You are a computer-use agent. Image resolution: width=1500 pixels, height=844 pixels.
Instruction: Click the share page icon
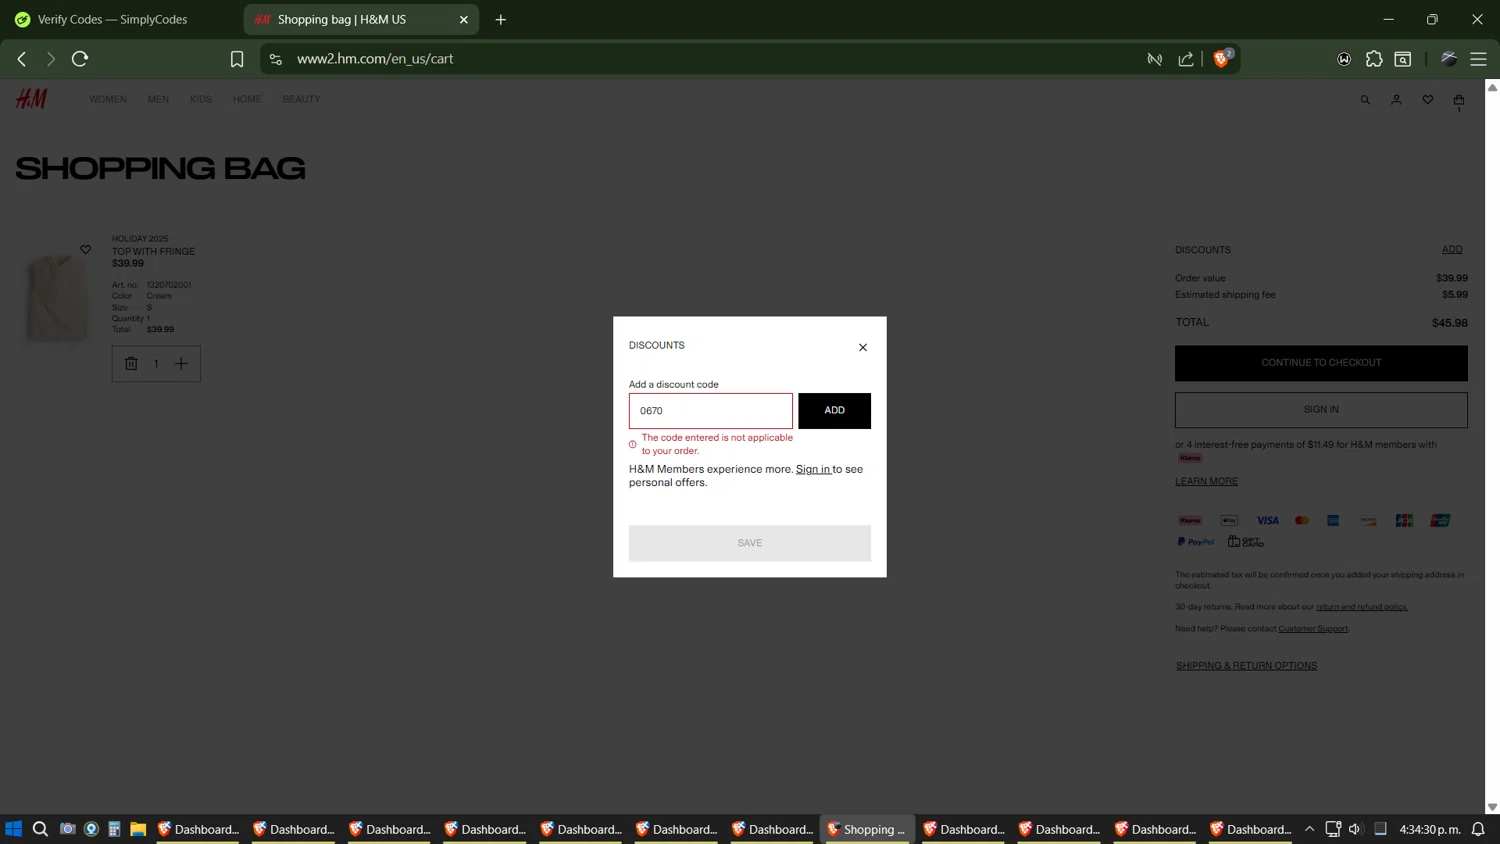tap(1186, 59)
